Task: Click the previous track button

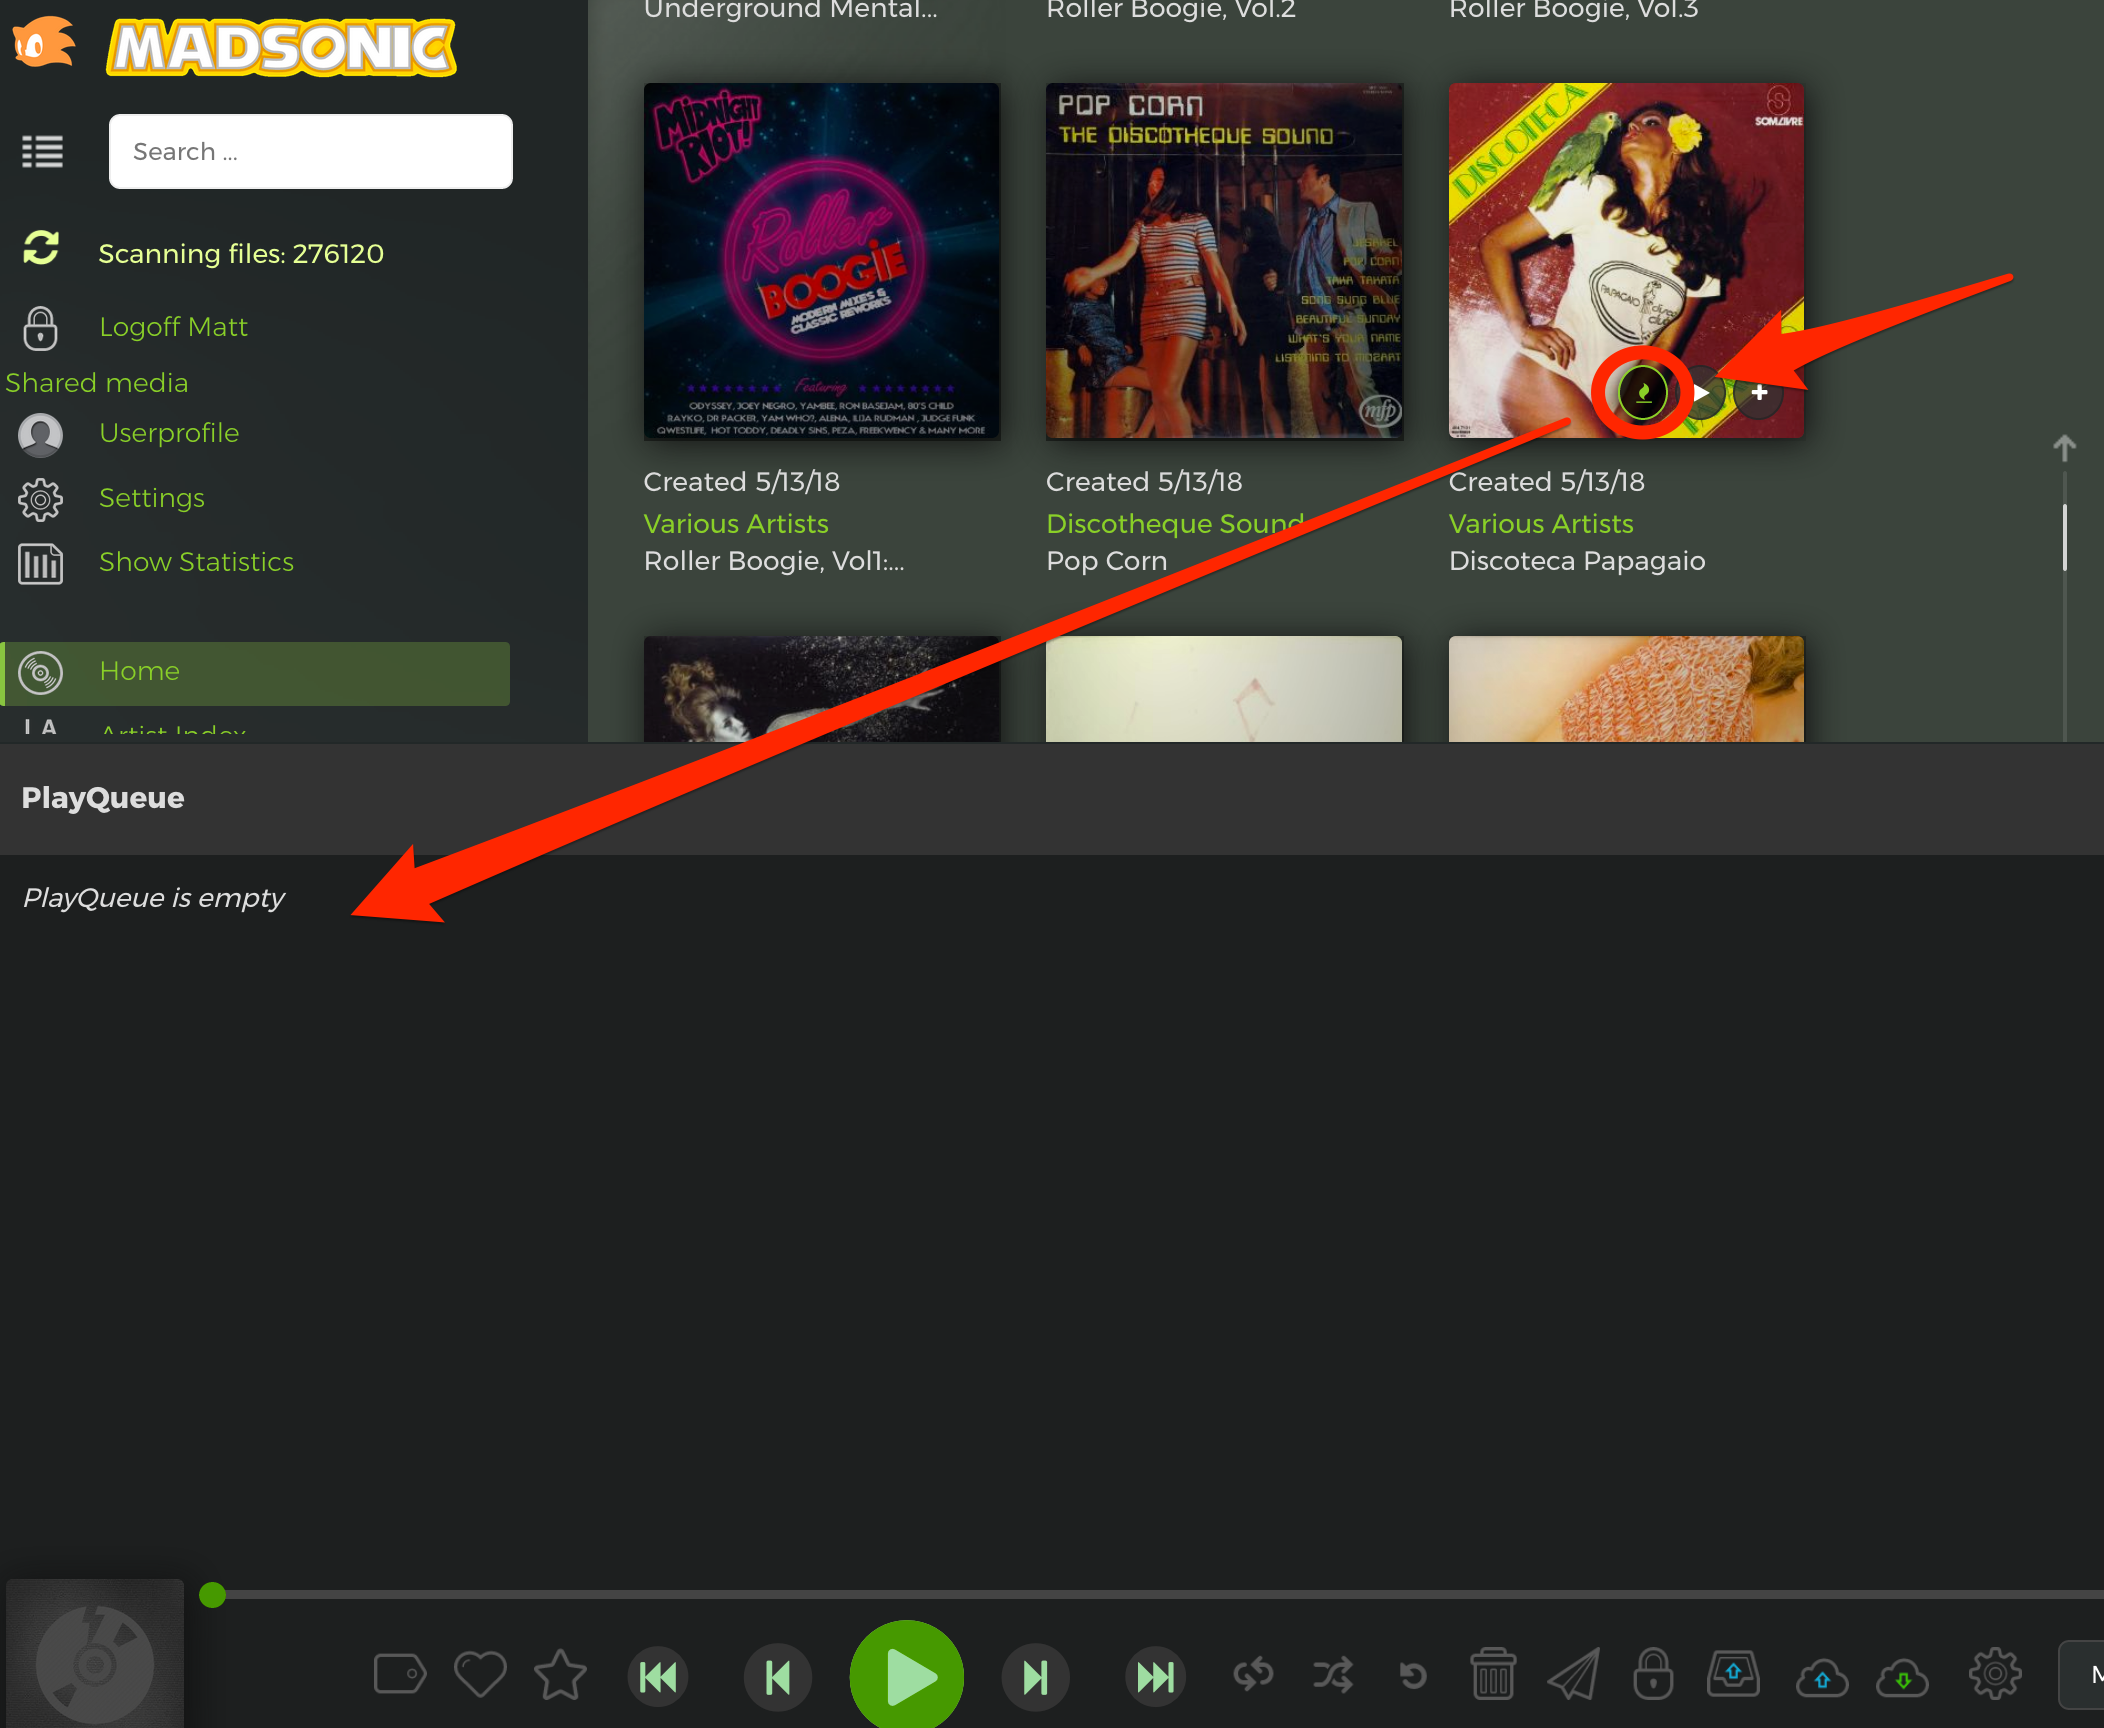Action: point(778,1676)
